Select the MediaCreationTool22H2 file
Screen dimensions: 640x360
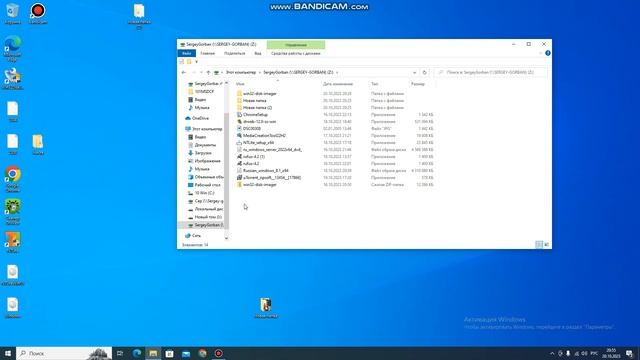pyautogui.click(x=264, y=136)
